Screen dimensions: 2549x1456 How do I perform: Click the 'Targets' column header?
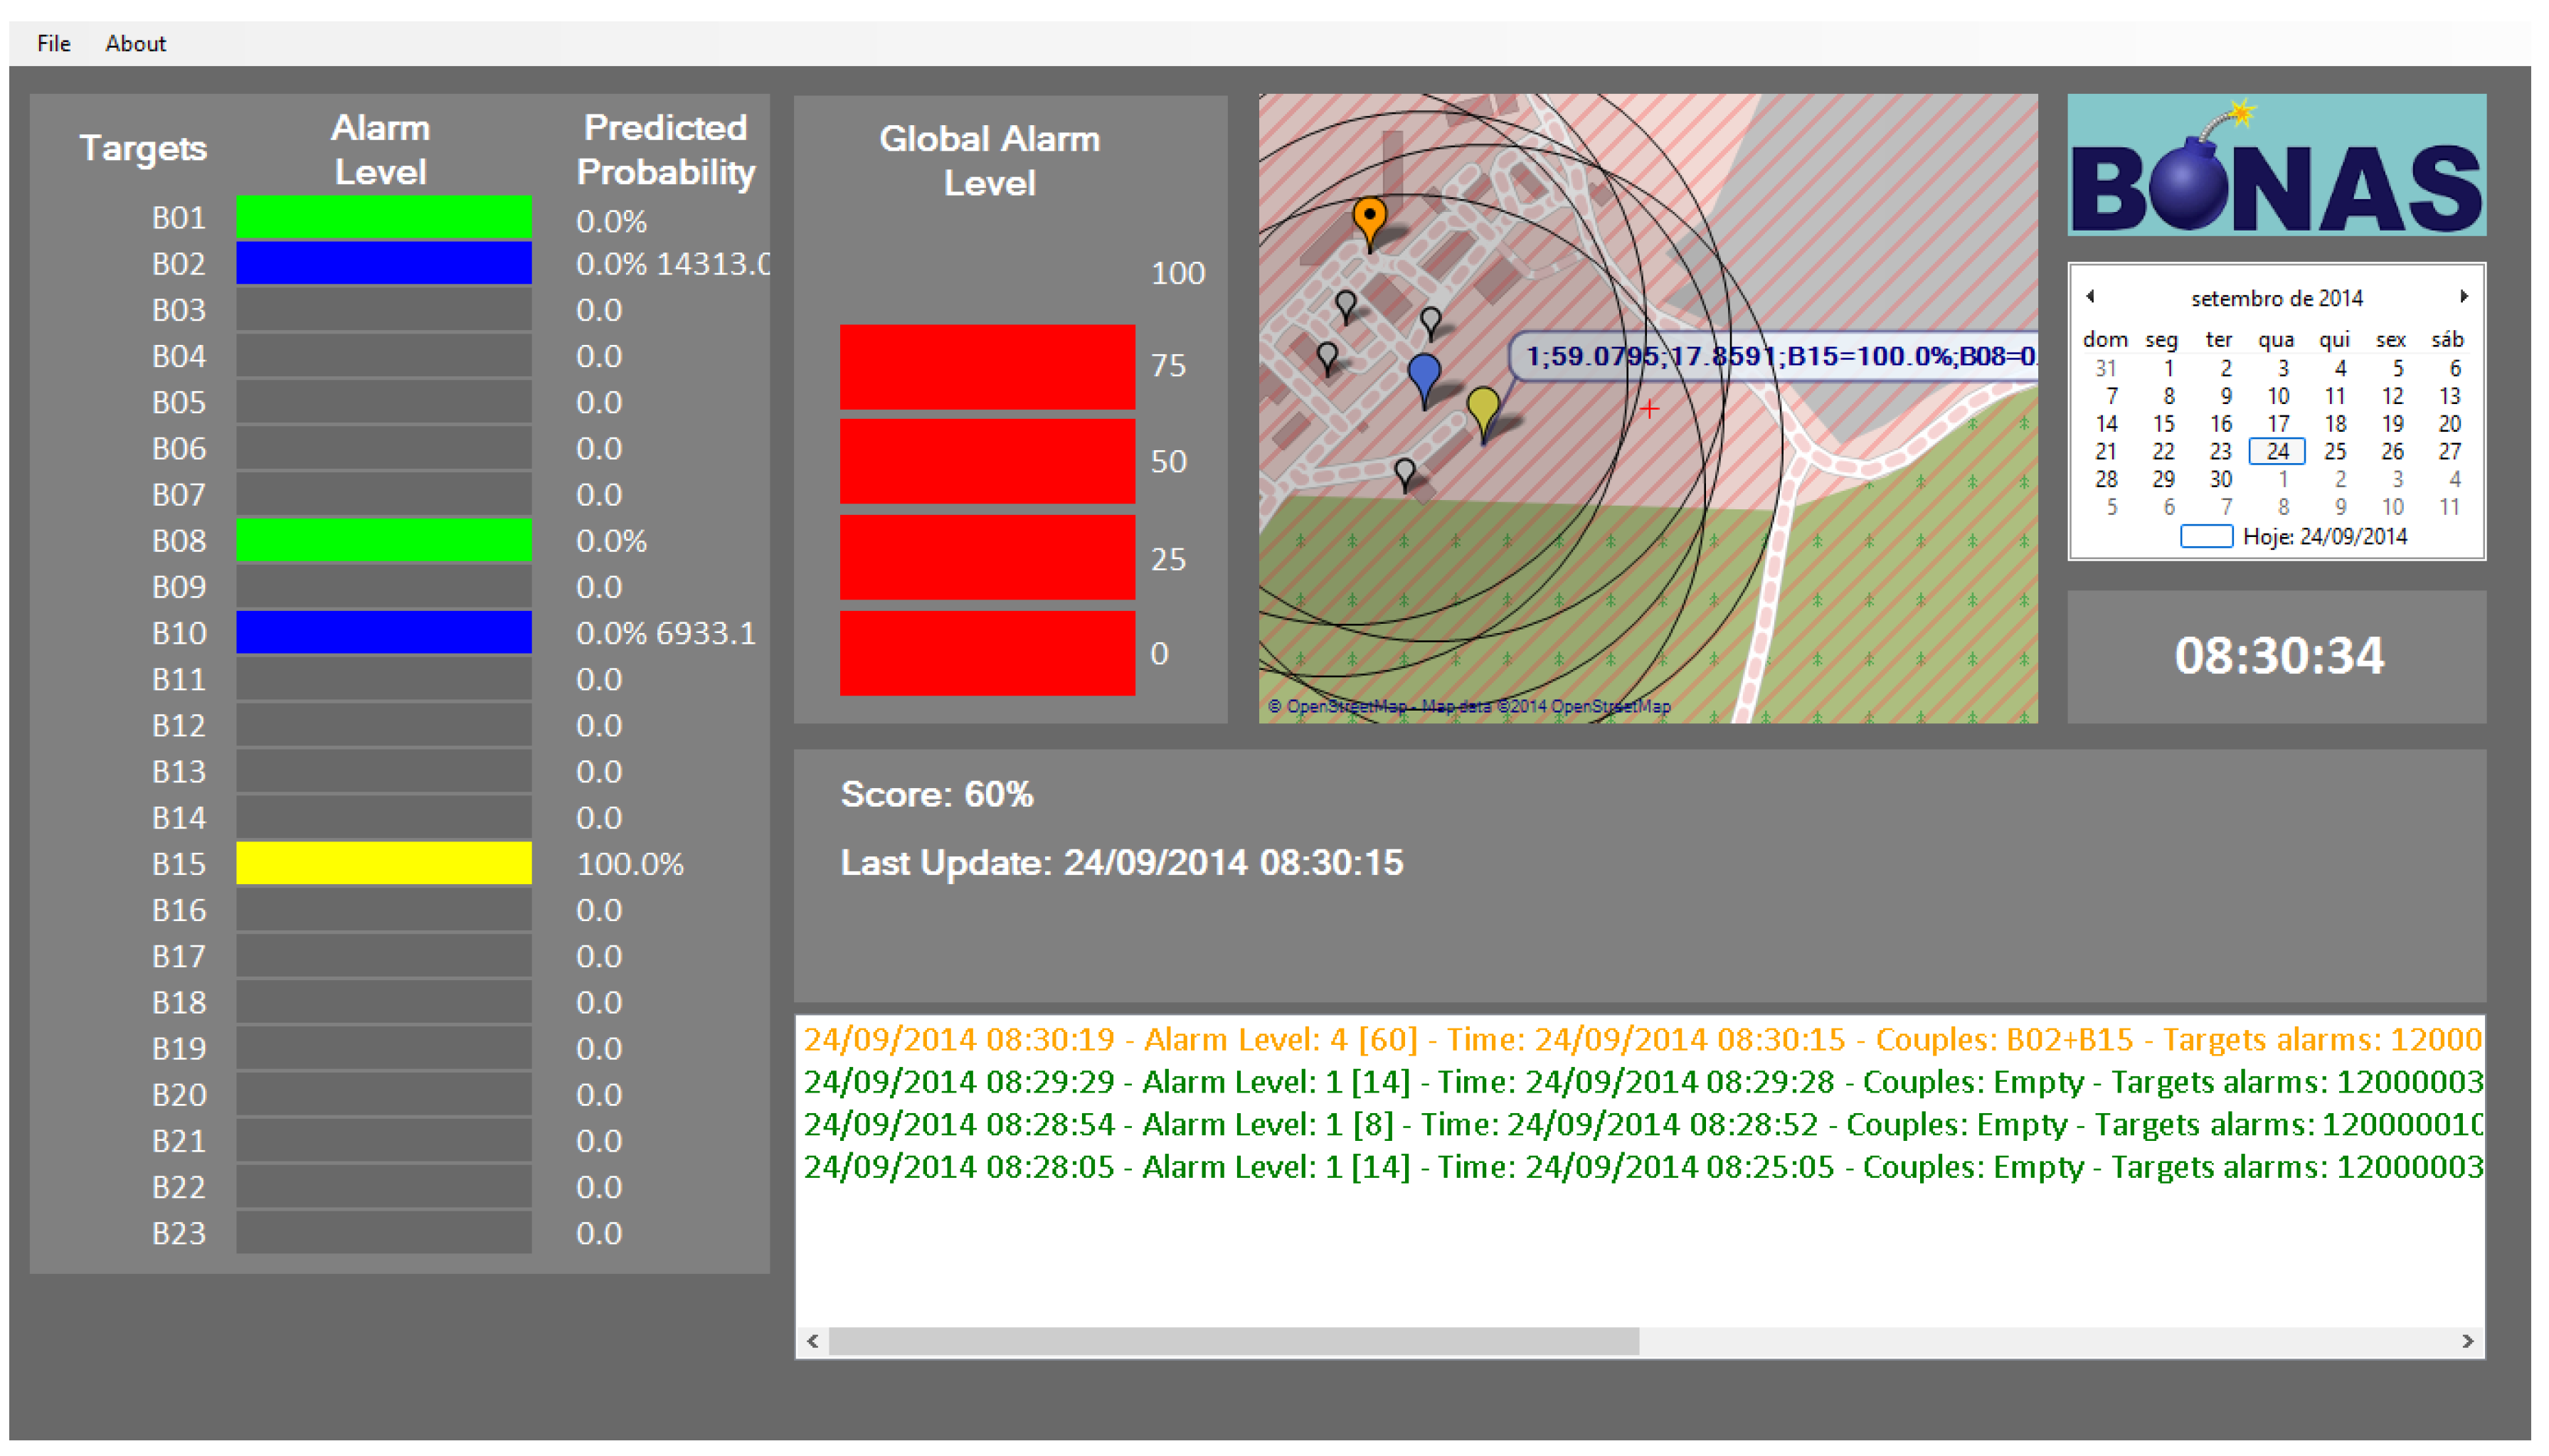[x=143, y=148]
